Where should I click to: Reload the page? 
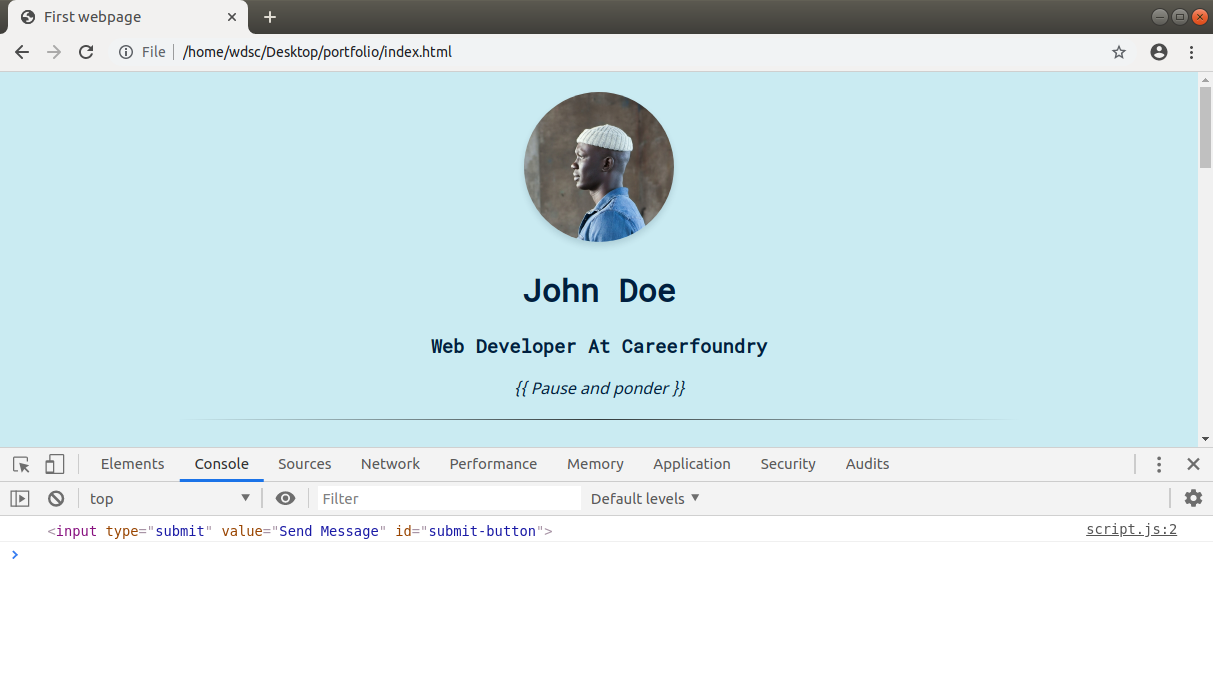(86, 52)
